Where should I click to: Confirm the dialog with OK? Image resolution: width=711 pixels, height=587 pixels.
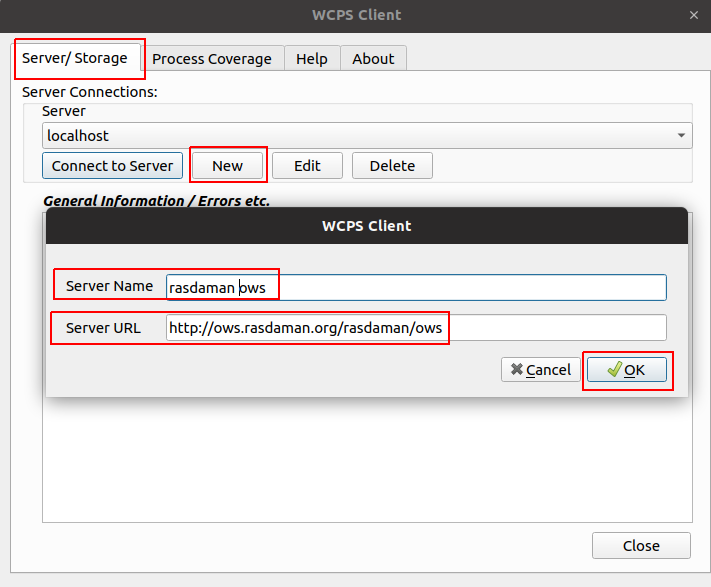[627, 370]
